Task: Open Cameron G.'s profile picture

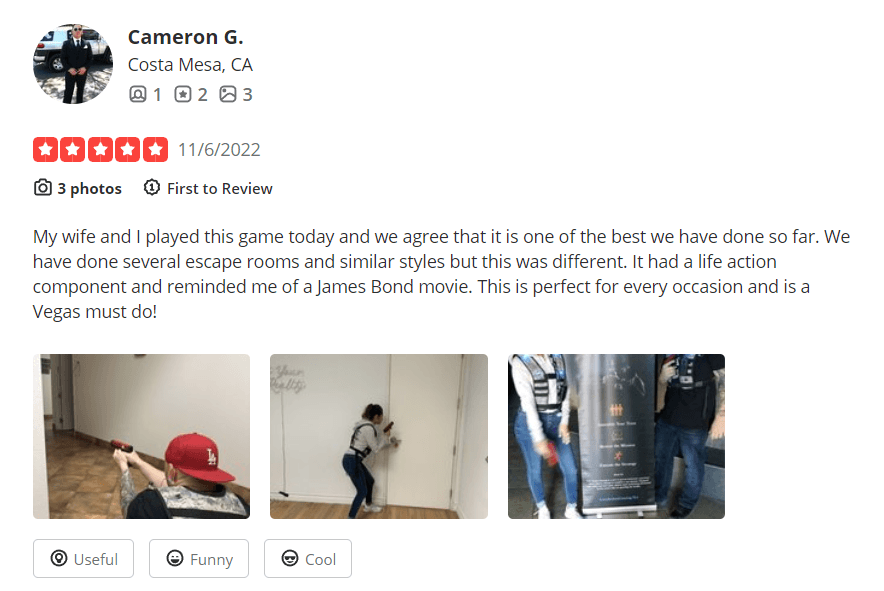Action: pyautogui.click(x=73, y=64)
